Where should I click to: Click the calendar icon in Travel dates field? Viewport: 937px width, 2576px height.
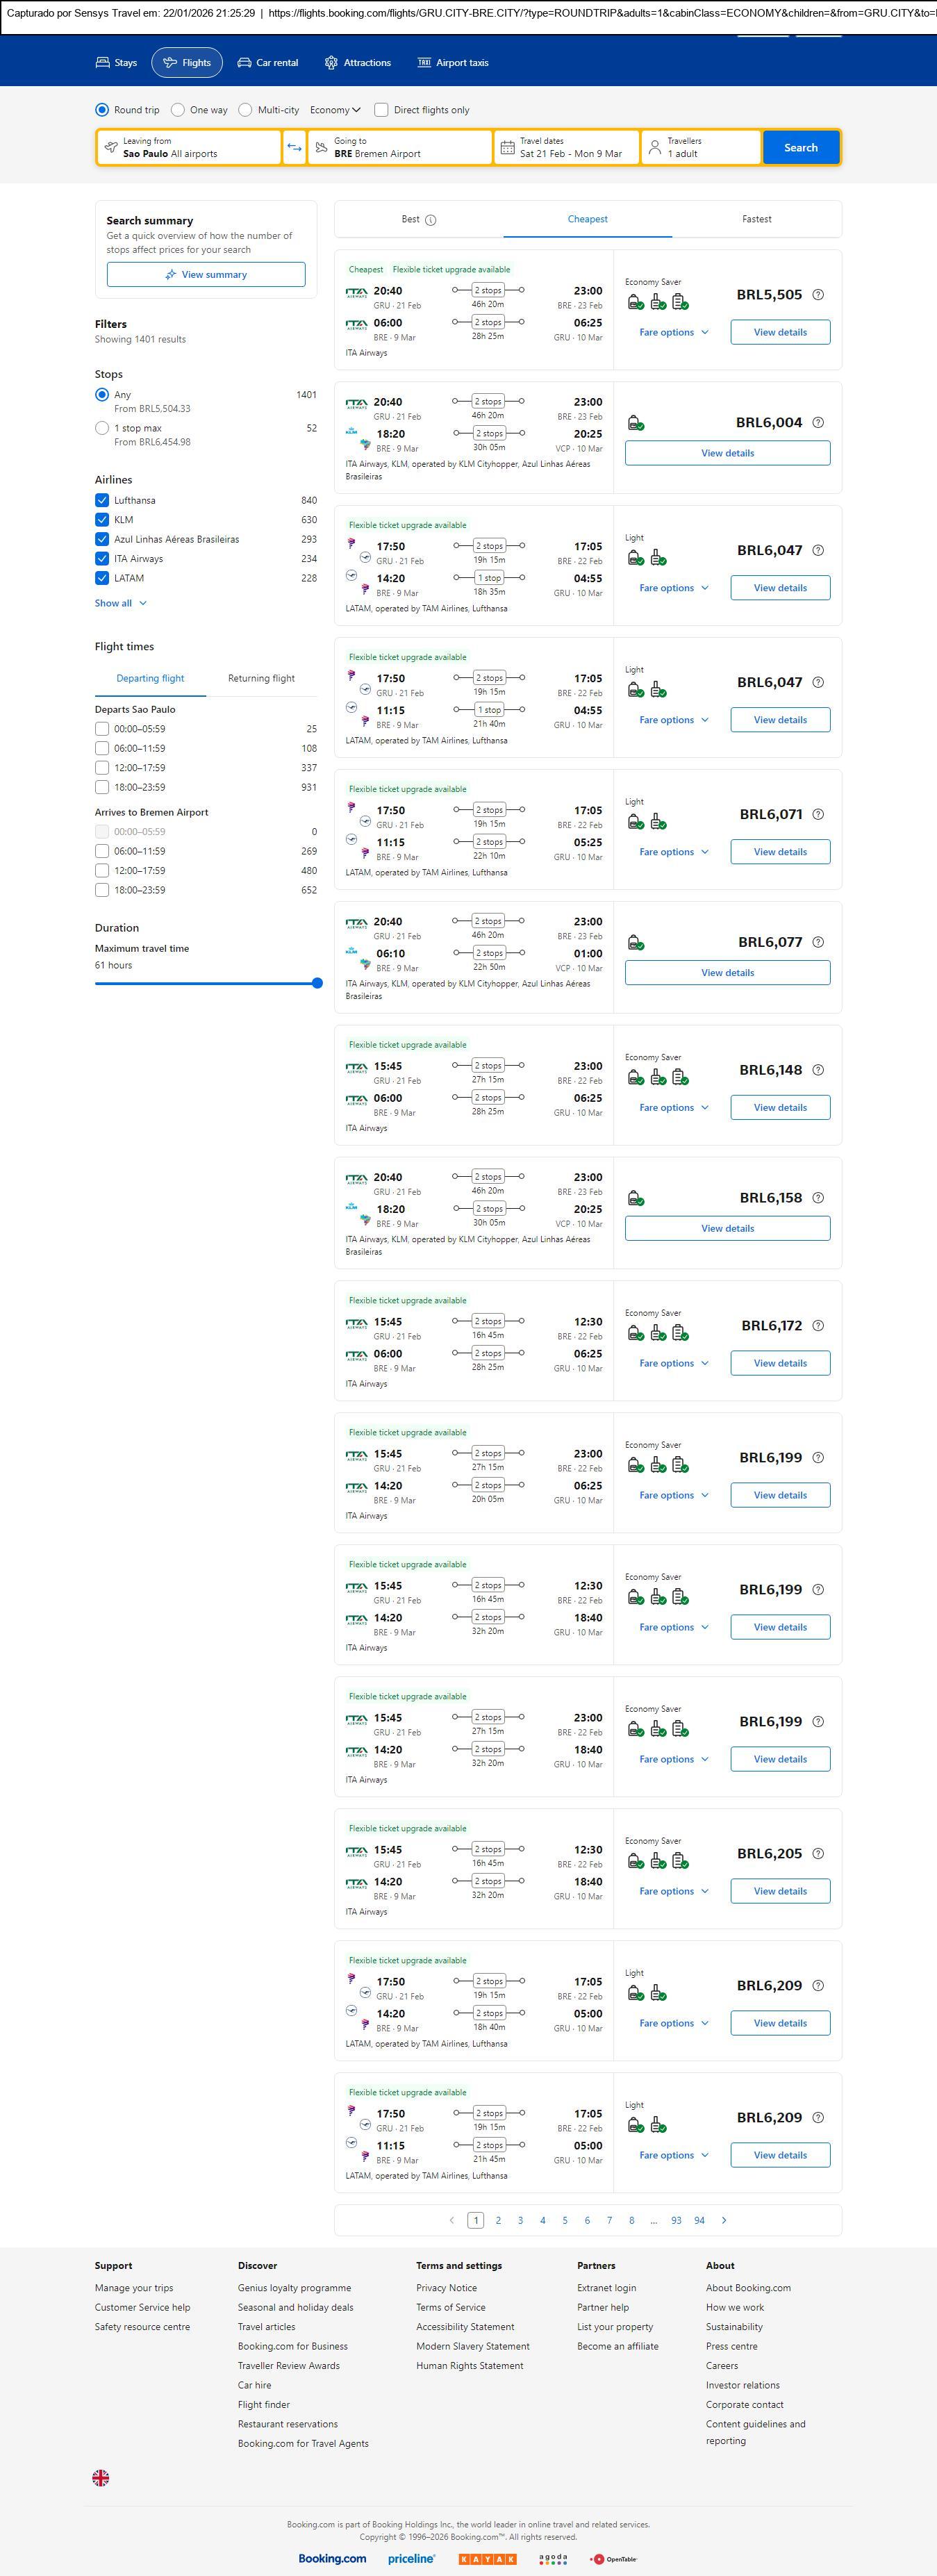[x=507, y=148]
